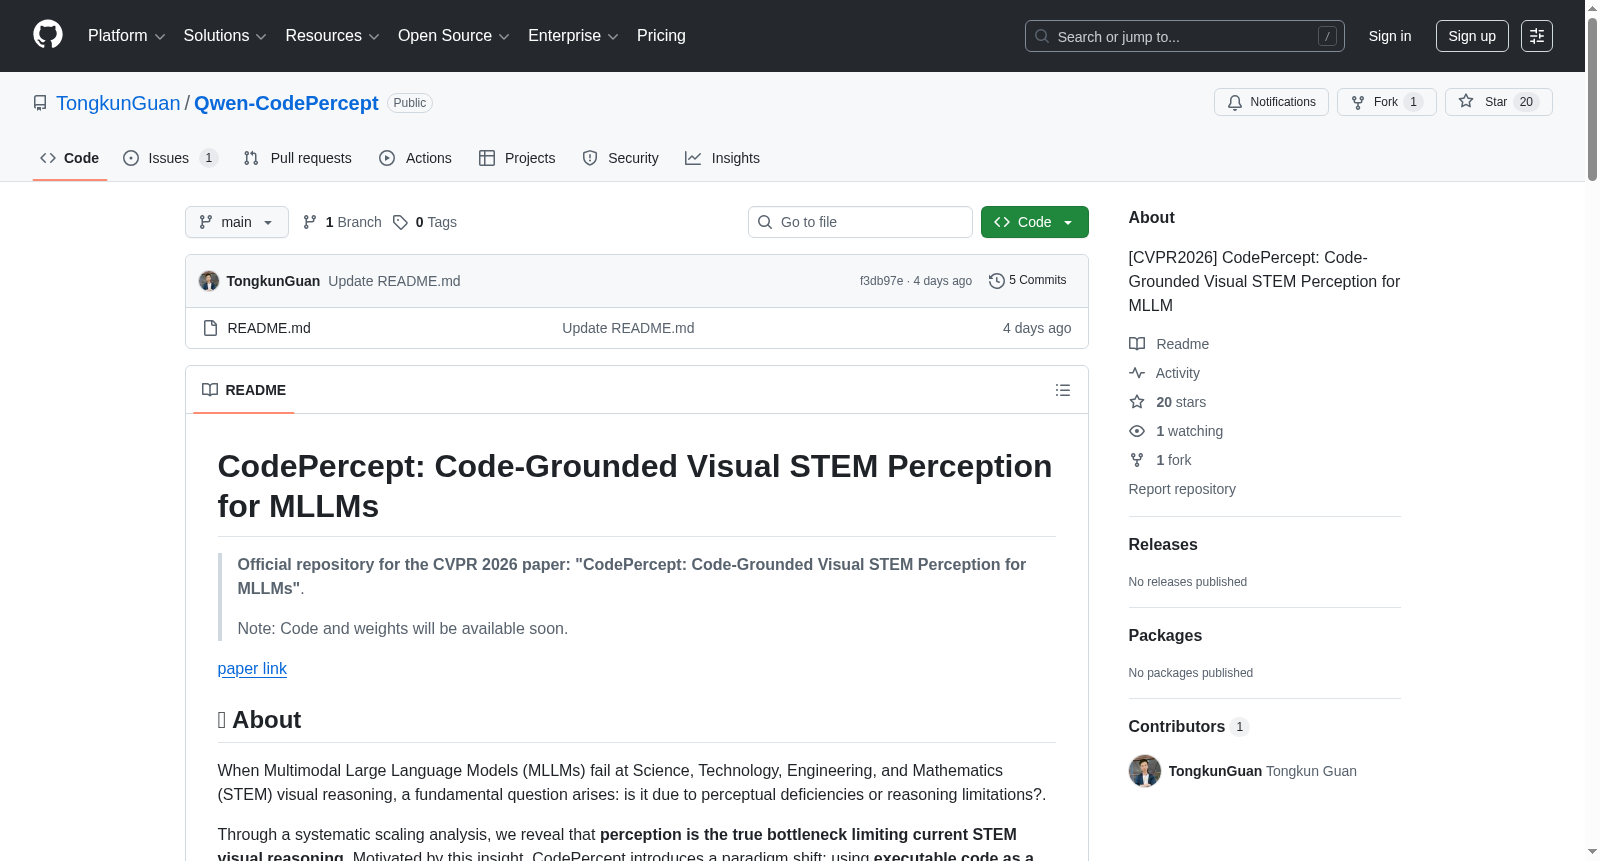The height and width of the screenshot is (861, 1600).
Task: Expand the Solutions menu
Action: pyautogui.click(x=225, y=36)
